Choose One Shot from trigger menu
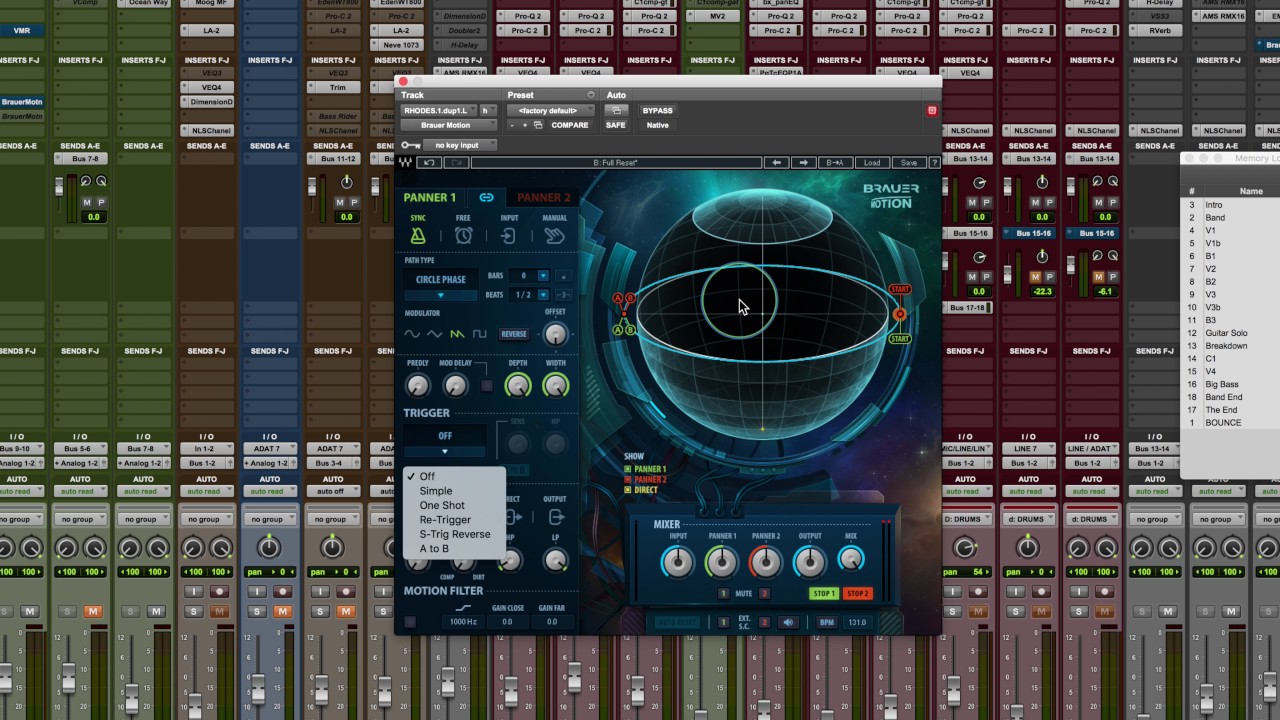1280x720 pixels. click(442, 505)
